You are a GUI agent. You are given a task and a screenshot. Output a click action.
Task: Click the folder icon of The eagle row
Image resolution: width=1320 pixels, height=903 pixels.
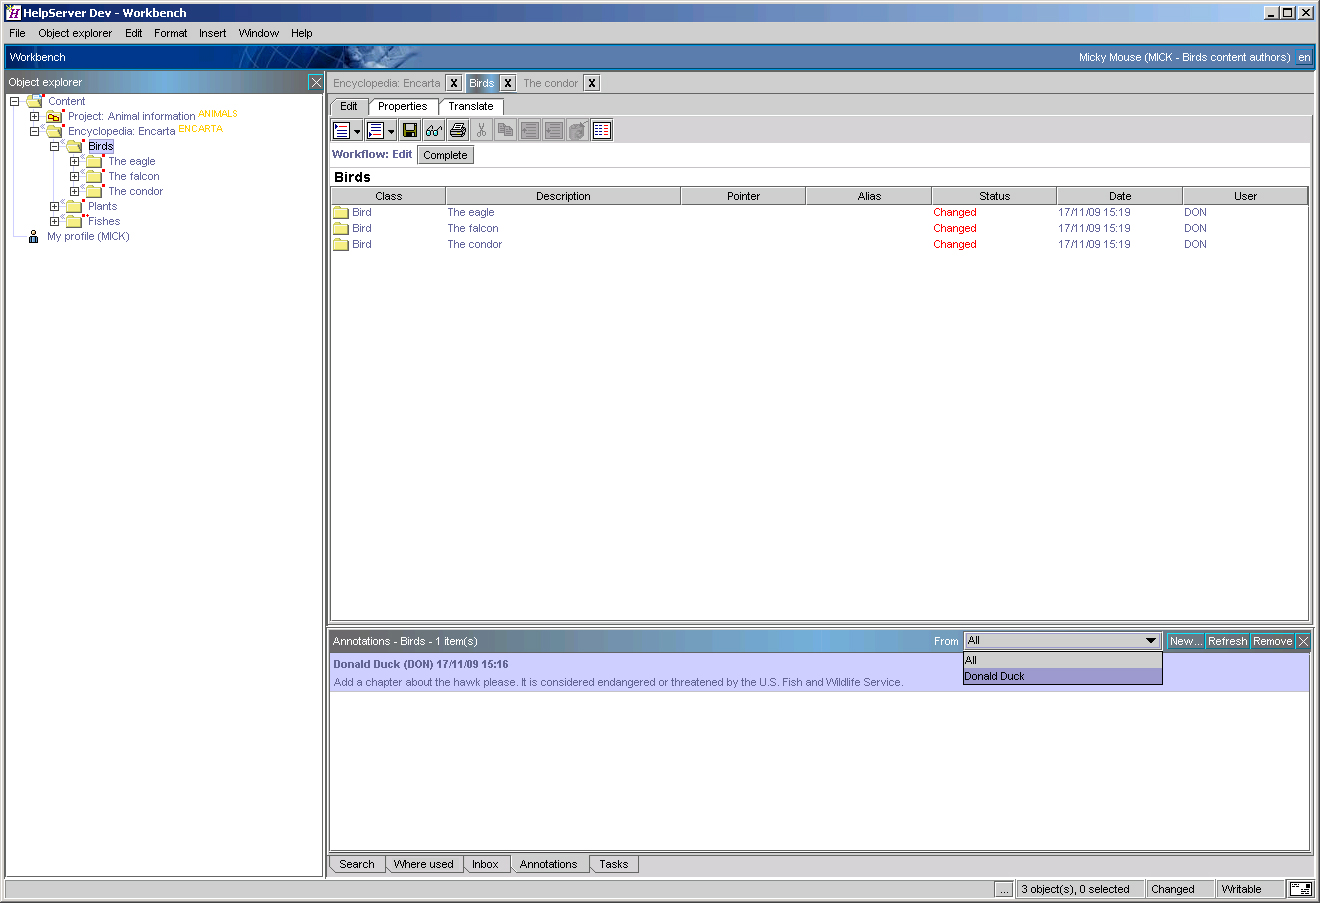point(341,212)
